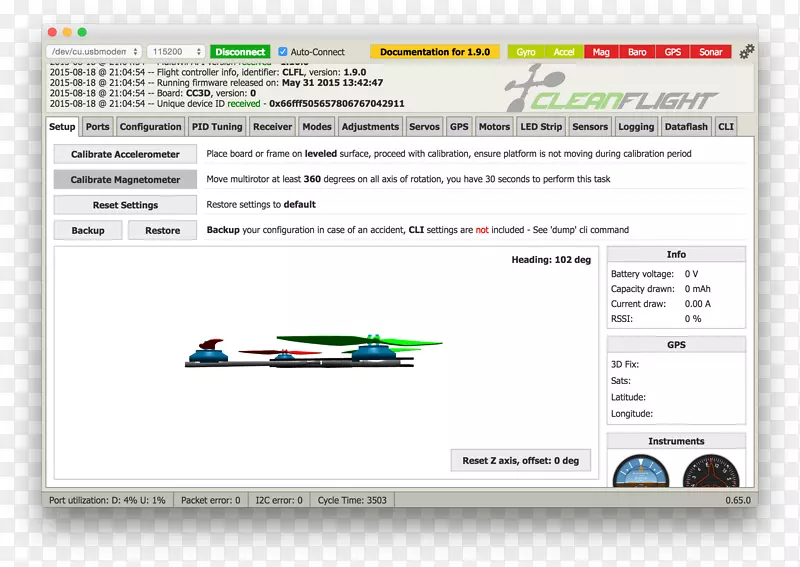Viewport: 800px width, 567px height.
Task: Click Calibrate Magnetometer
Action: tap(125, 180)
